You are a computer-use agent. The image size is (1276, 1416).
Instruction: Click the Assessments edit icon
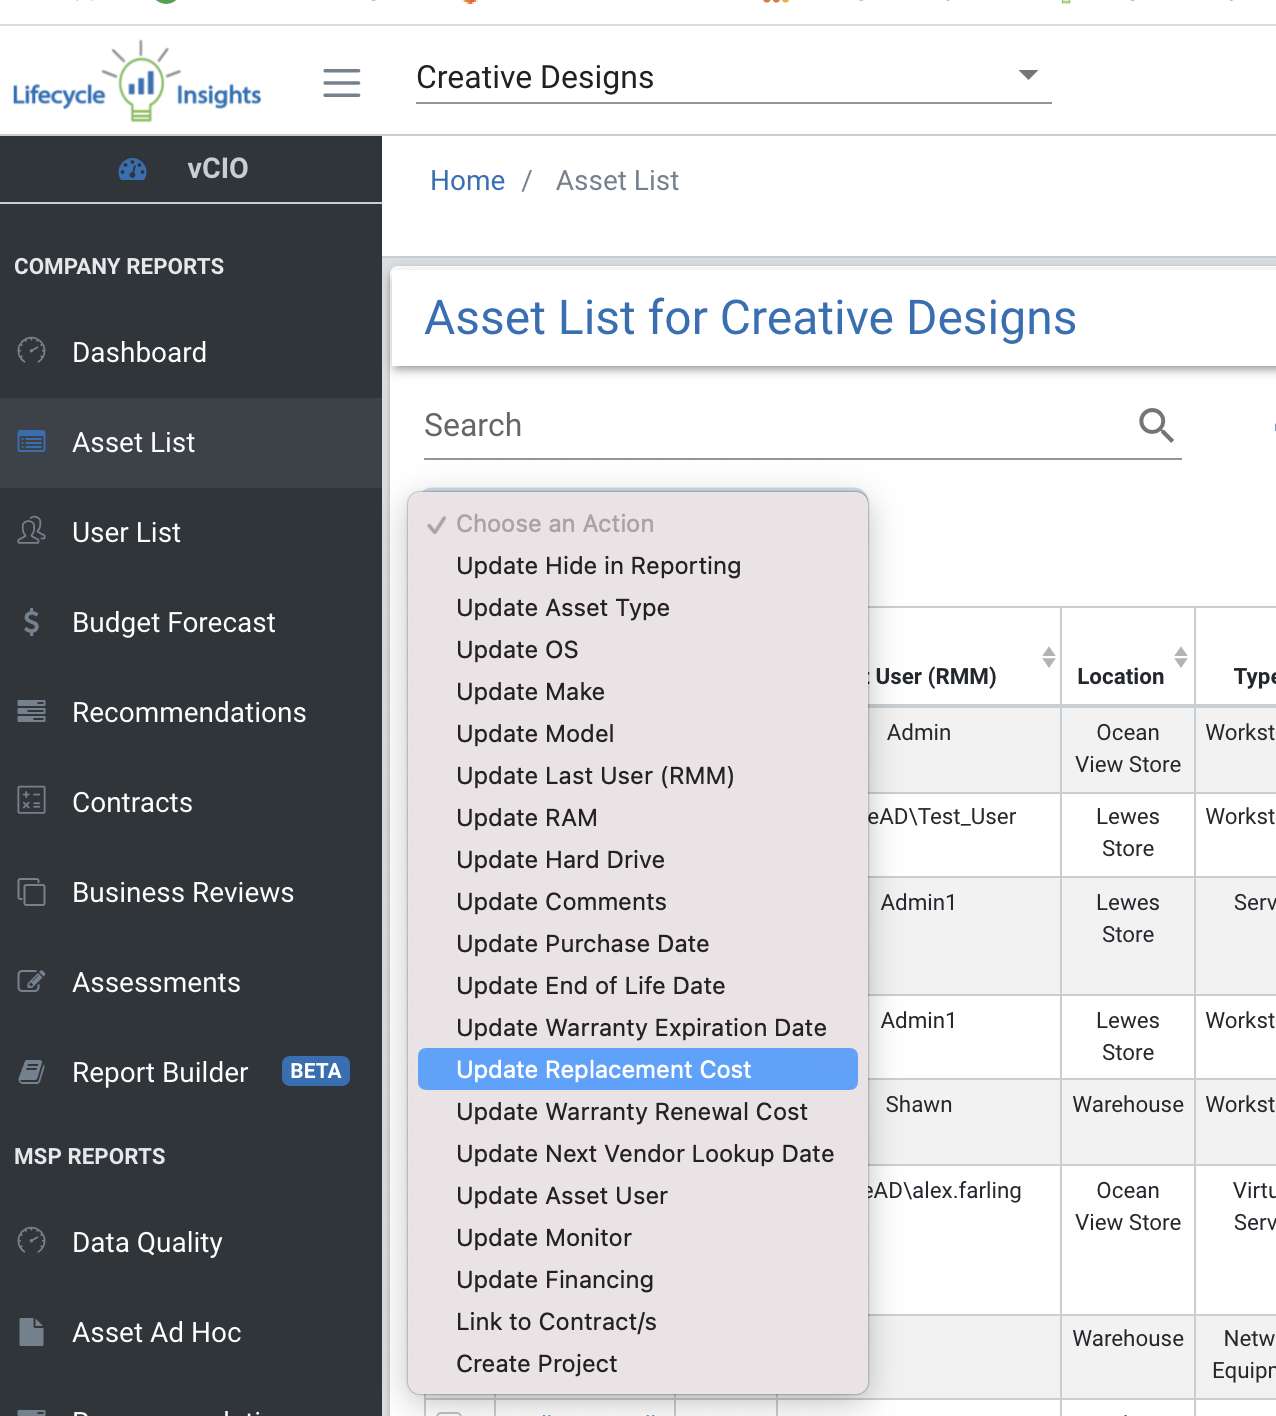[x=32, y=981]
